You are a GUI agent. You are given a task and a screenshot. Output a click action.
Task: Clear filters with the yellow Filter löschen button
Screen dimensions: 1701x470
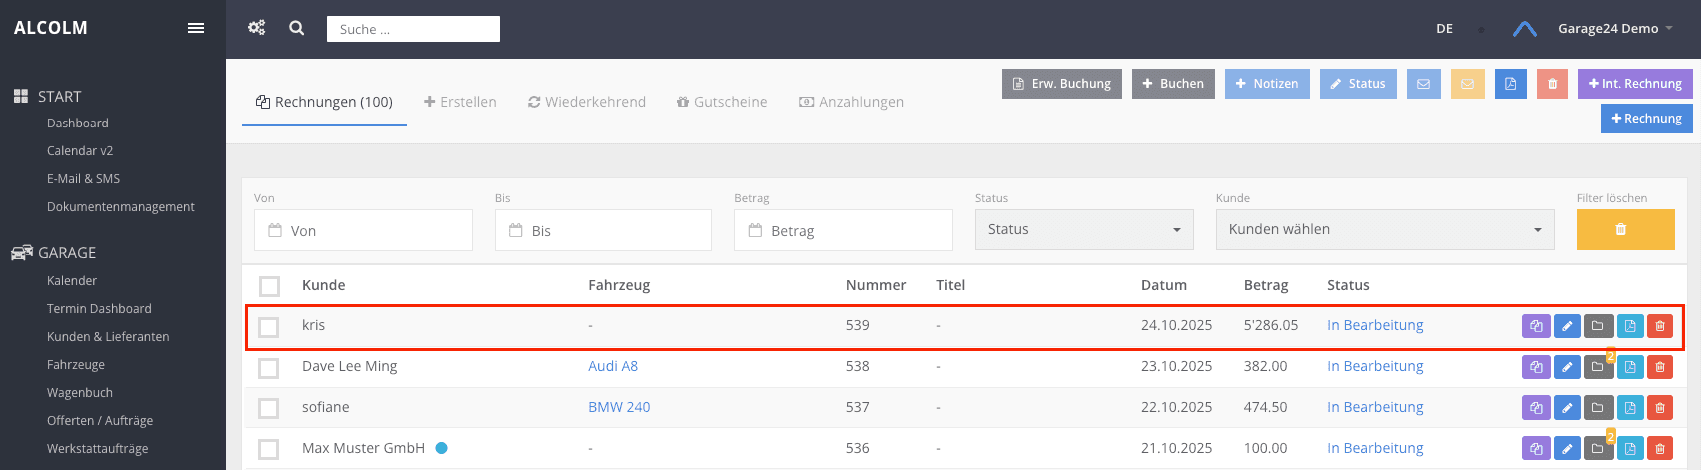pyautogui.click(x=1625, y=230)
